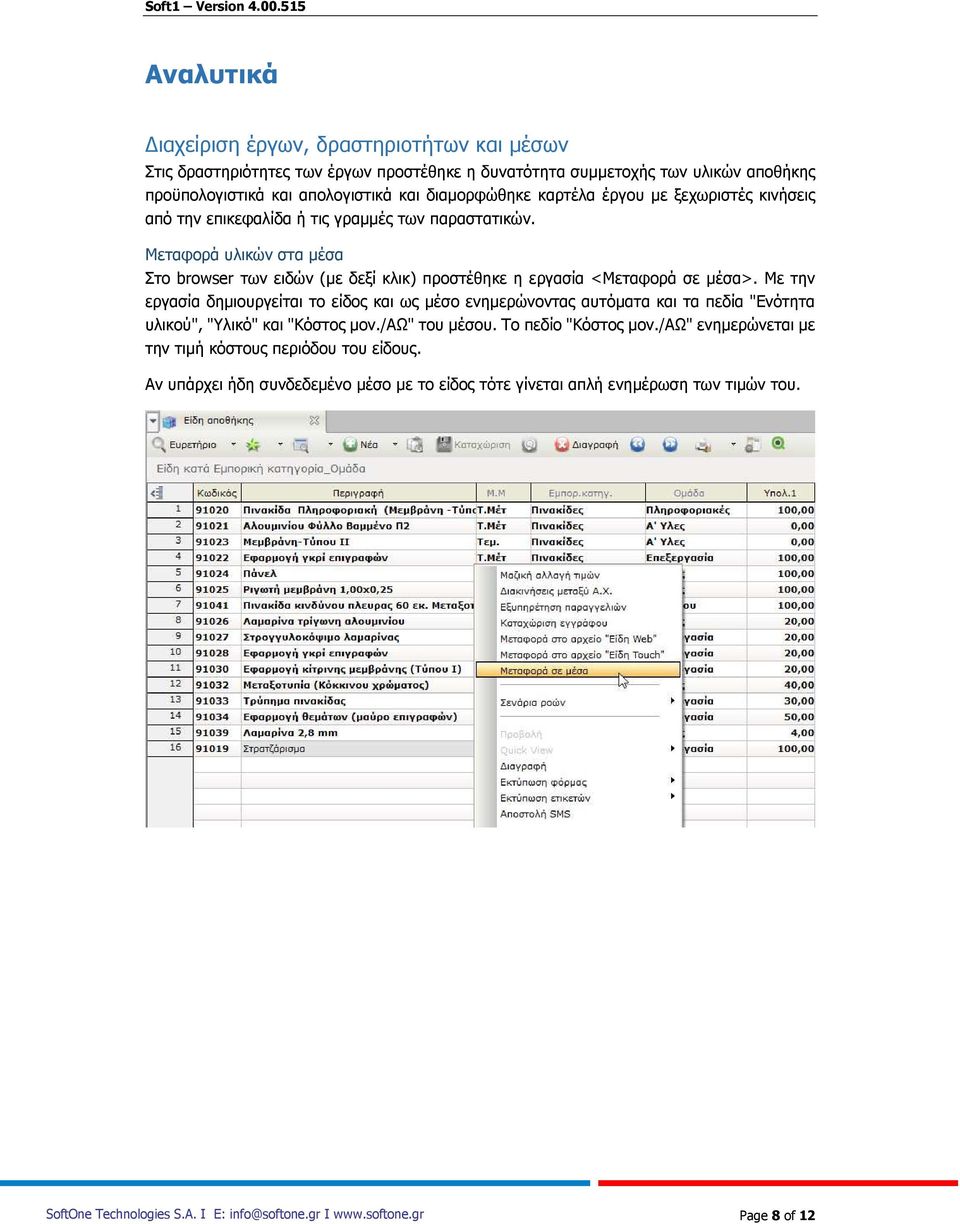
Task: Select the Εφαρμογή γκρί επιγραφών row
Action: tap(482, 558)
